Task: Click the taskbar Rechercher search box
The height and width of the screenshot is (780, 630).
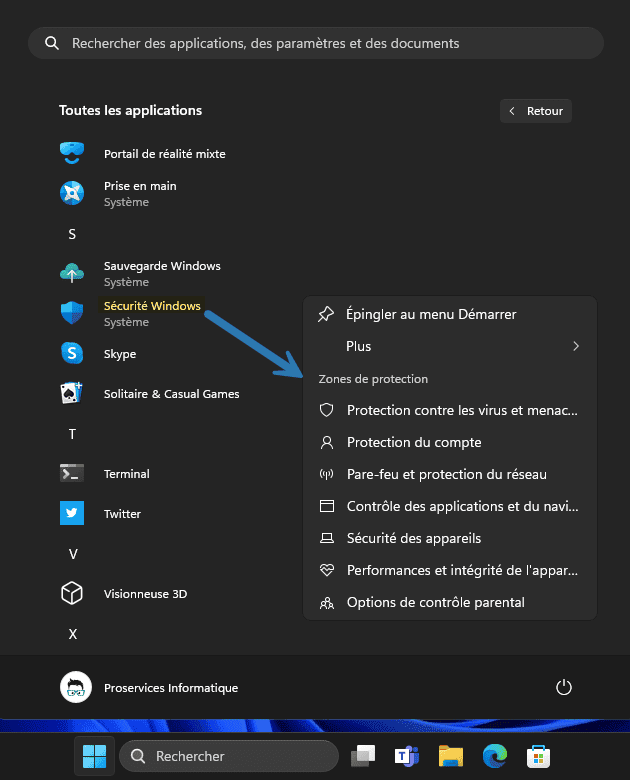Action: pyautogui.click(x=229, y=756)
